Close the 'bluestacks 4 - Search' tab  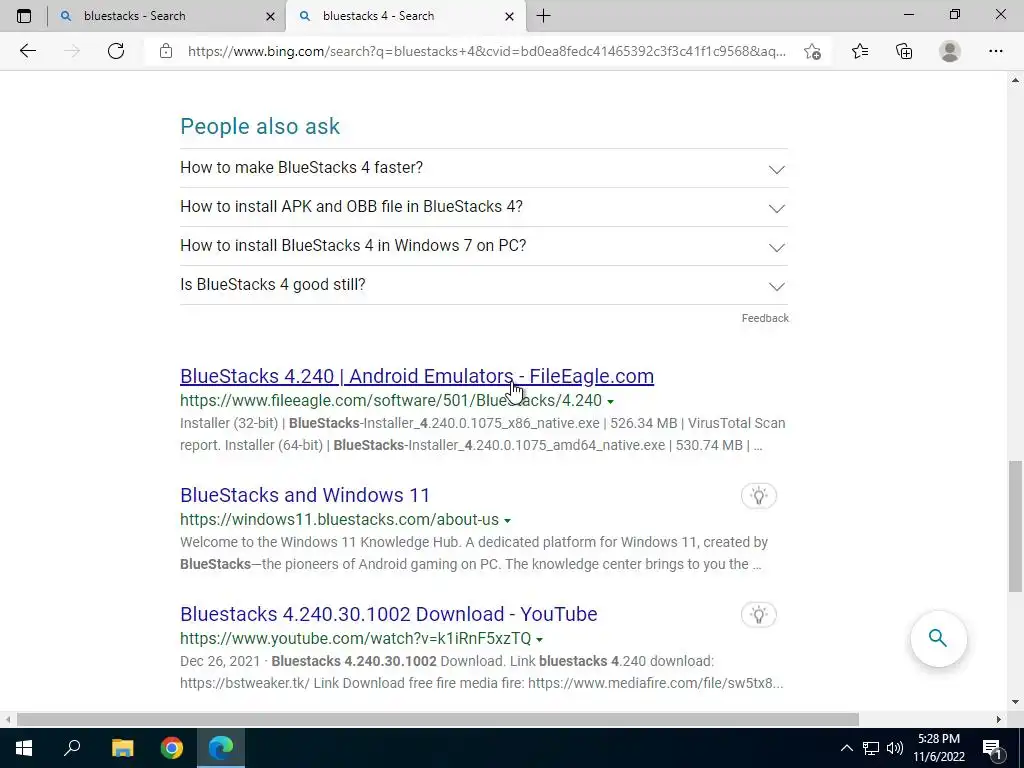[509, 16]
